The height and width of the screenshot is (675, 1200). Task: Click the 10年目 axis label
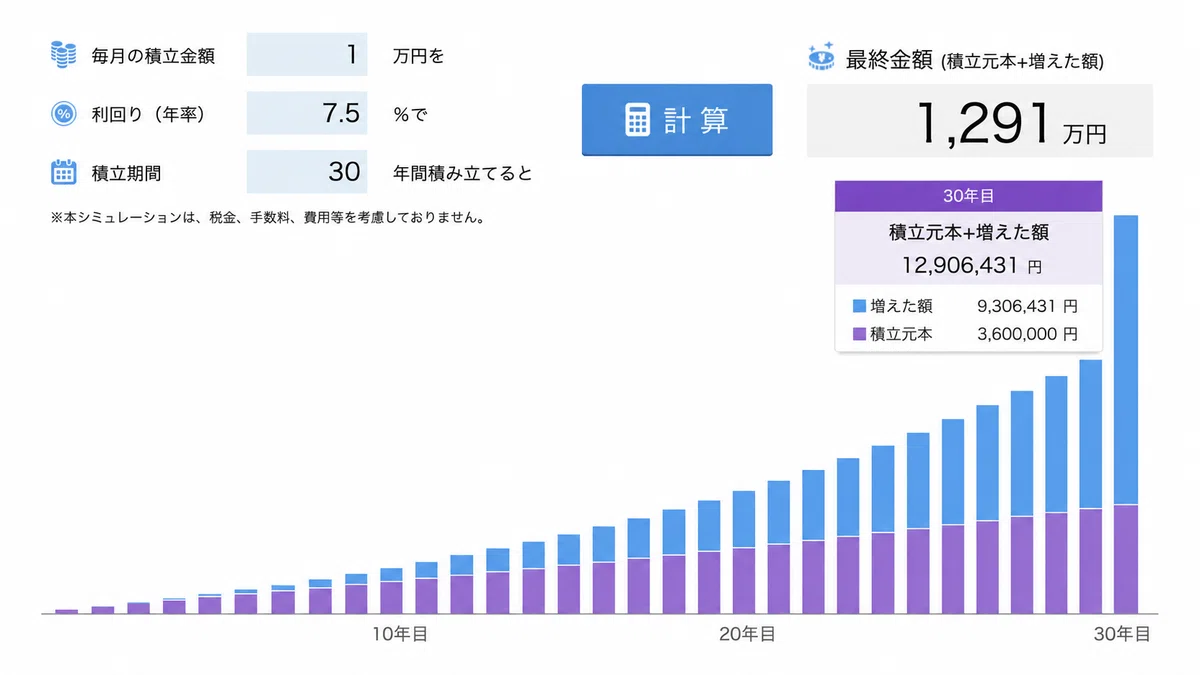click(401, 634)
